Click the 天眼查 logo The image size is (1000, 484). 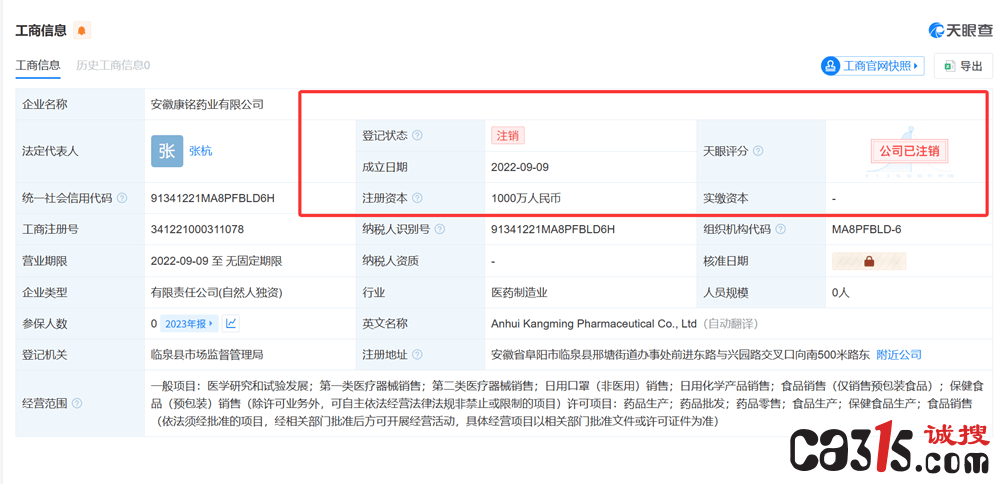pos(960,30)
